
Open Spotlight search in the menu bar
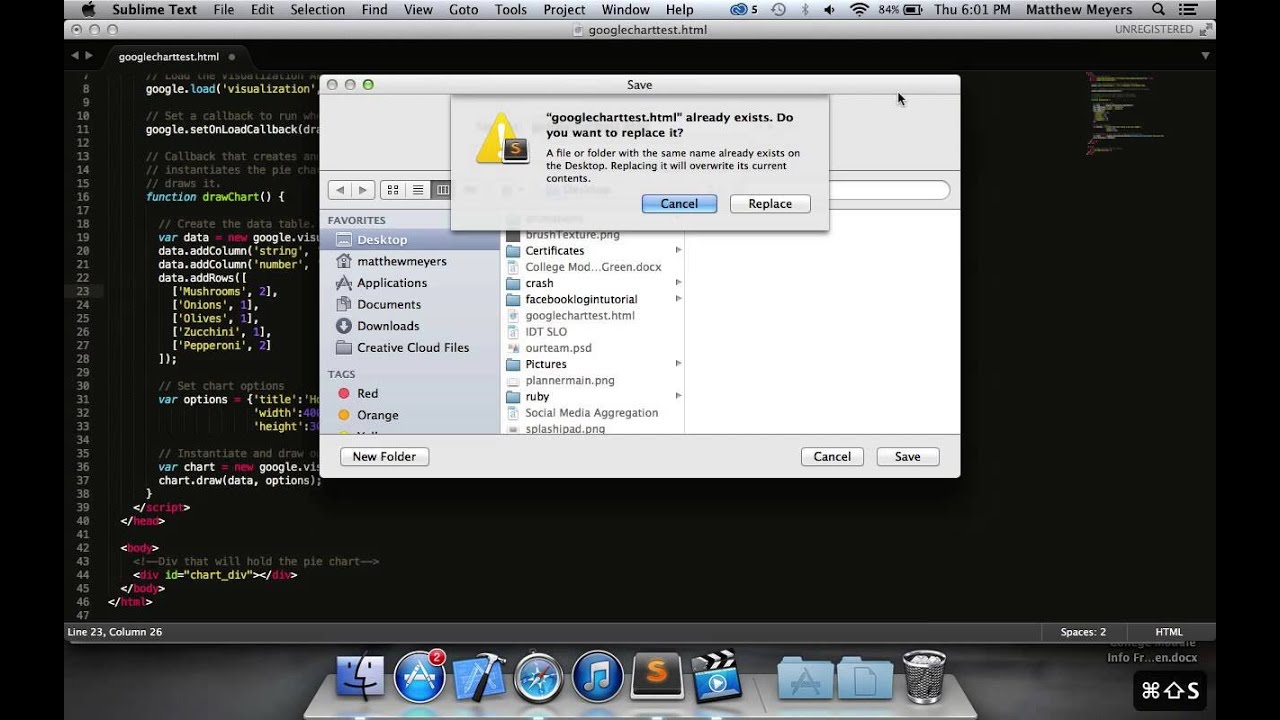(x=1158, y=10)
